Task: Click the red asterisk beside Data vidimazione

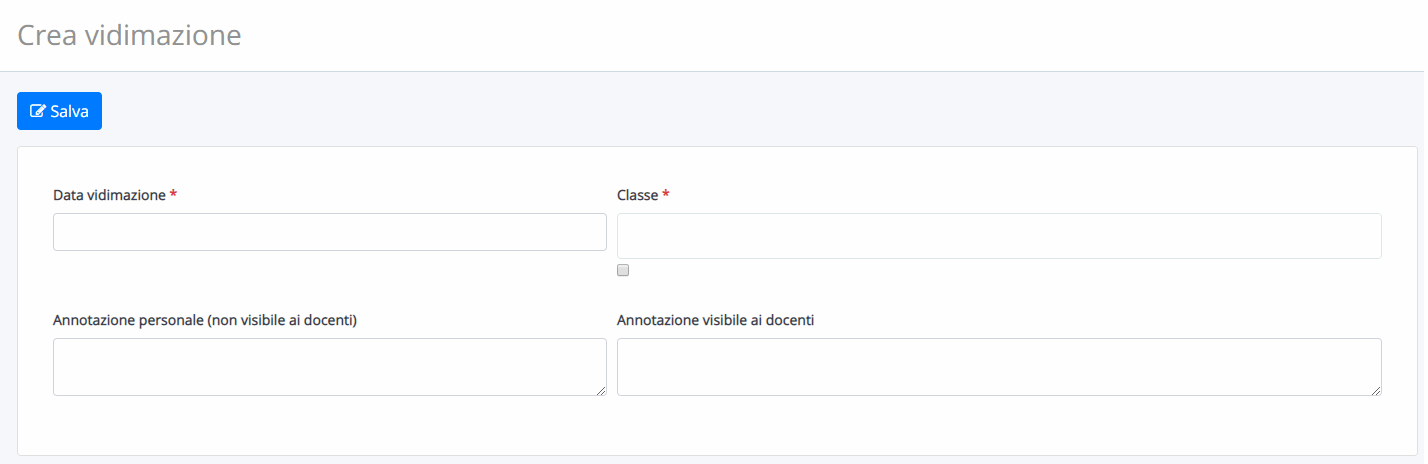Action: pos(173,194)
